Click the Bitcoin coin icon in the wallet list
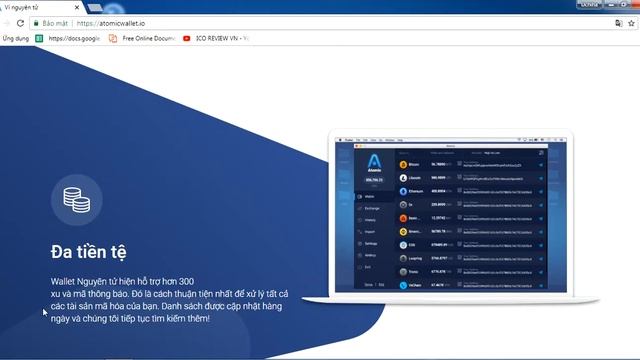 pyautogui.click(x=403, y=164)
